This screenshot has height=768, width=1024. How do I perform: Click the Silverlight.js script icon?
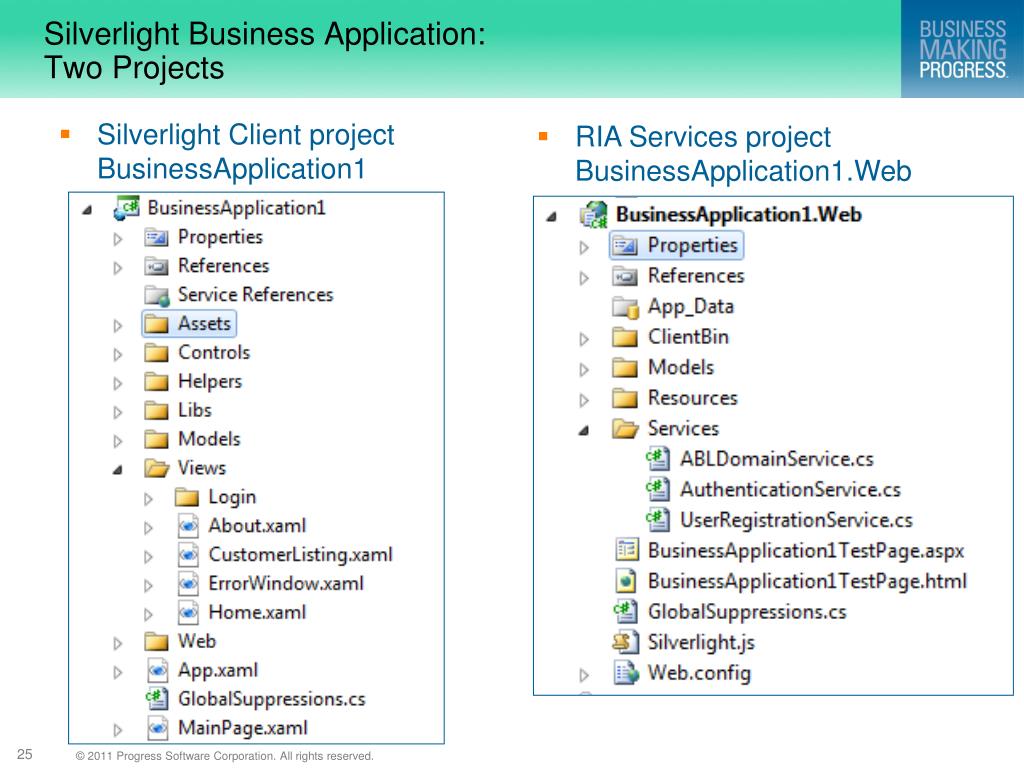(626, 643)
